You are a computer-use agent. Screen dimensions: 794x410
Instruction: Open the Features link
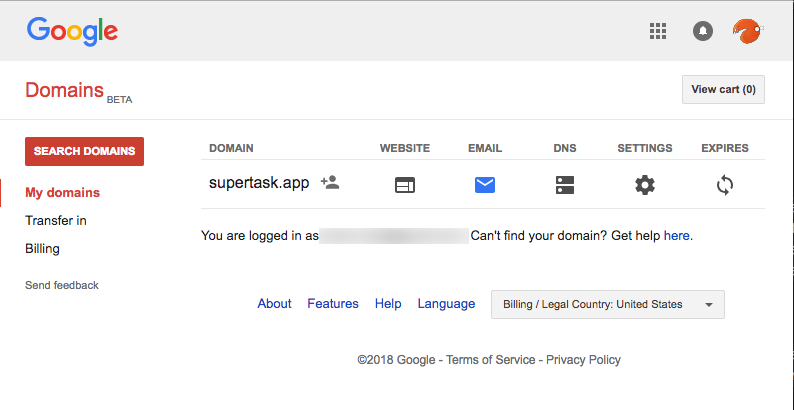(x=333, y=304)
